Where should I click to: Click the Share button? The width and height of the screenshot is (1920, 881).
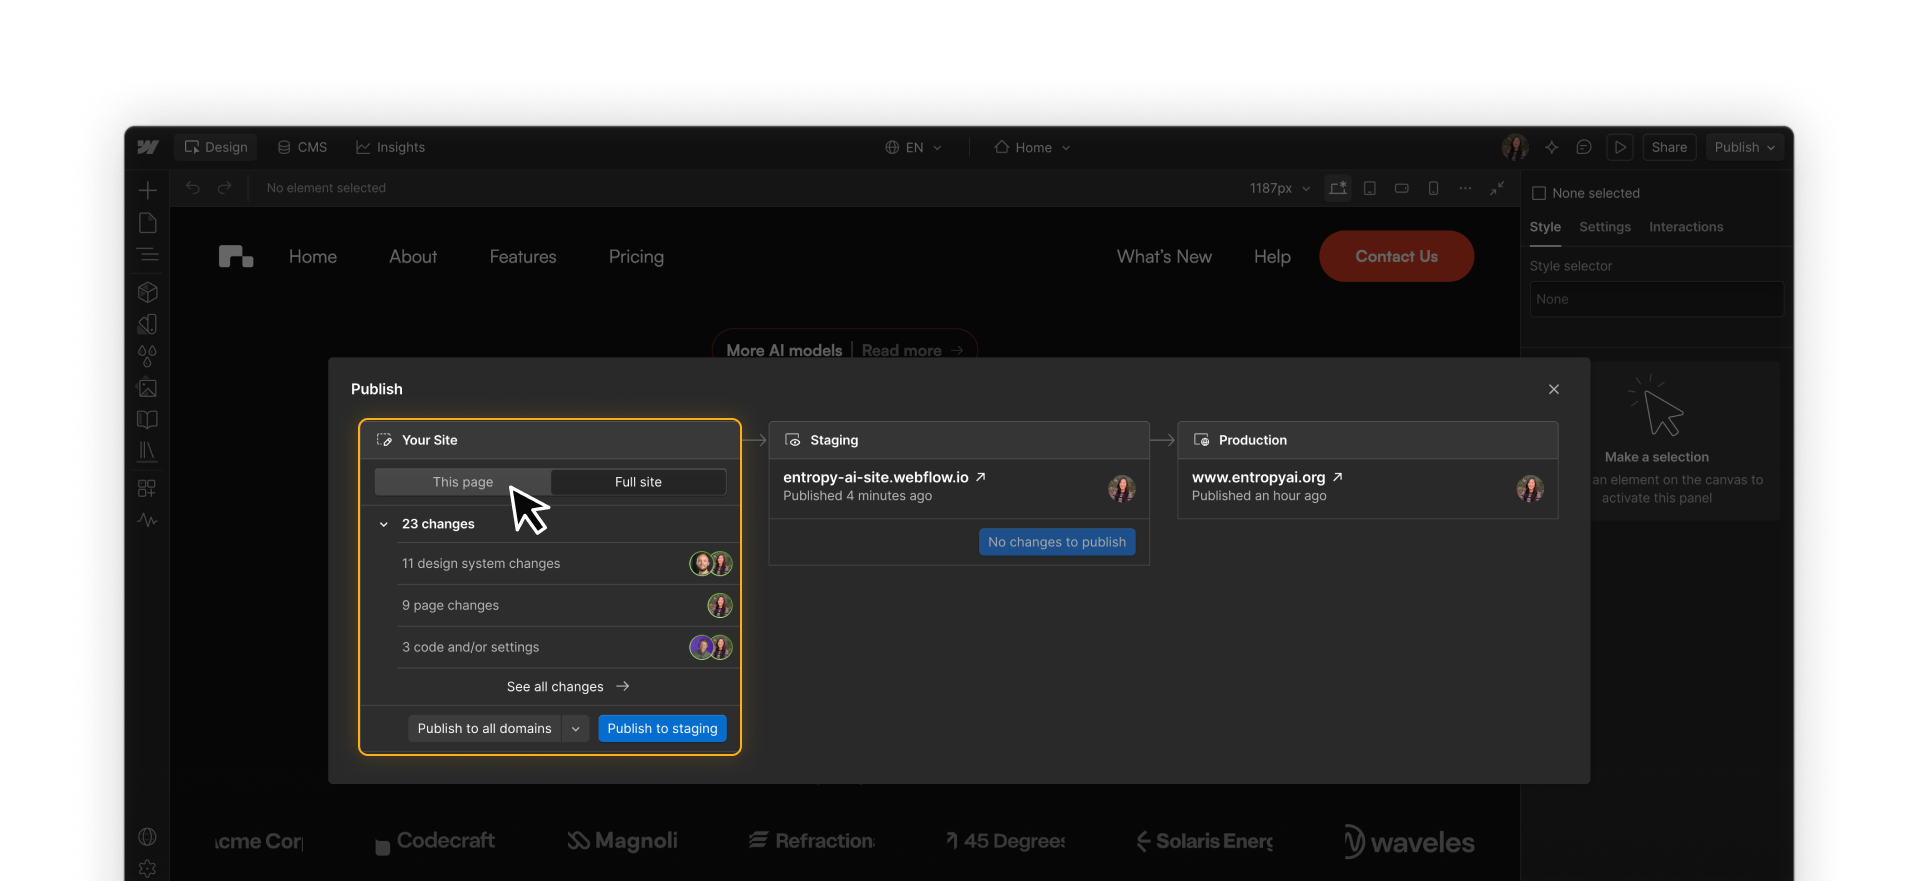click(x=1669, y=147)
